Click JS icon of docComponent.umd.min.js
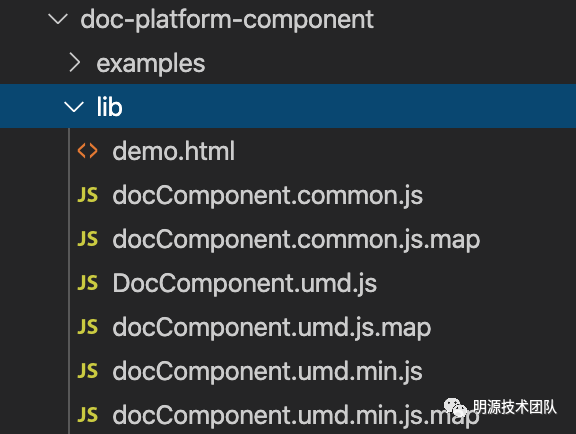 [87, 371]
